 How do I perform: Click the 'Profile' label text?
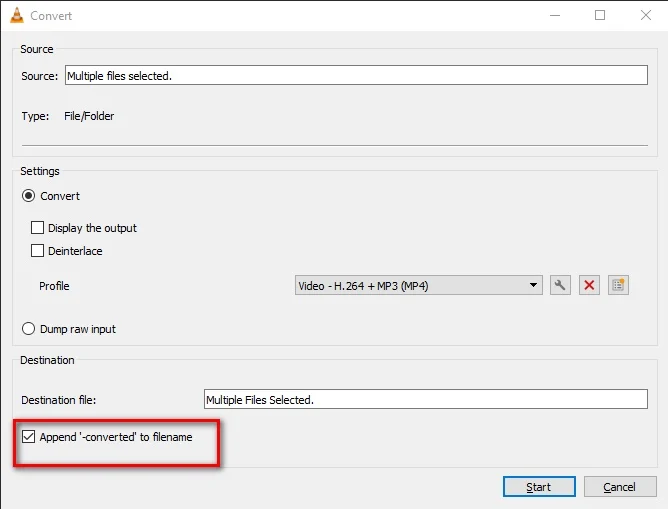[x=54, y=286]
